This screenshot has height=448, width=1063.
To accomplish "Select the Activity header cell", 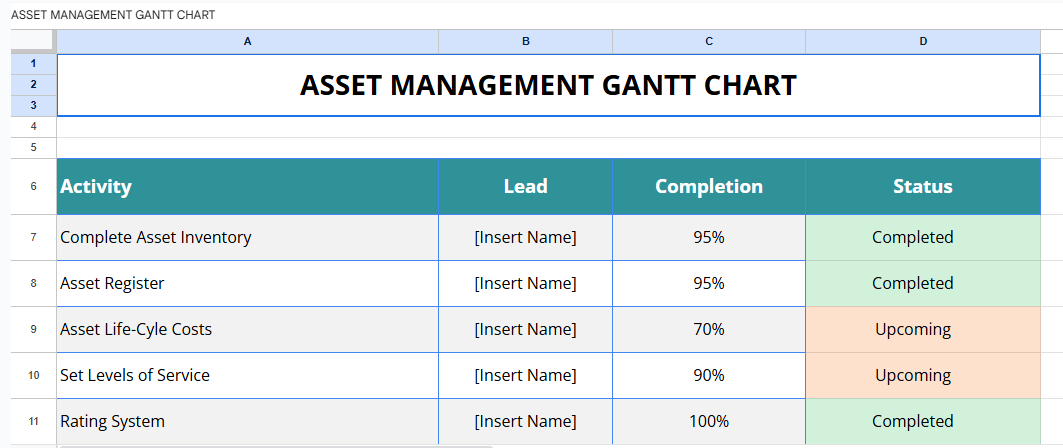I will click(x=247, y=186).
